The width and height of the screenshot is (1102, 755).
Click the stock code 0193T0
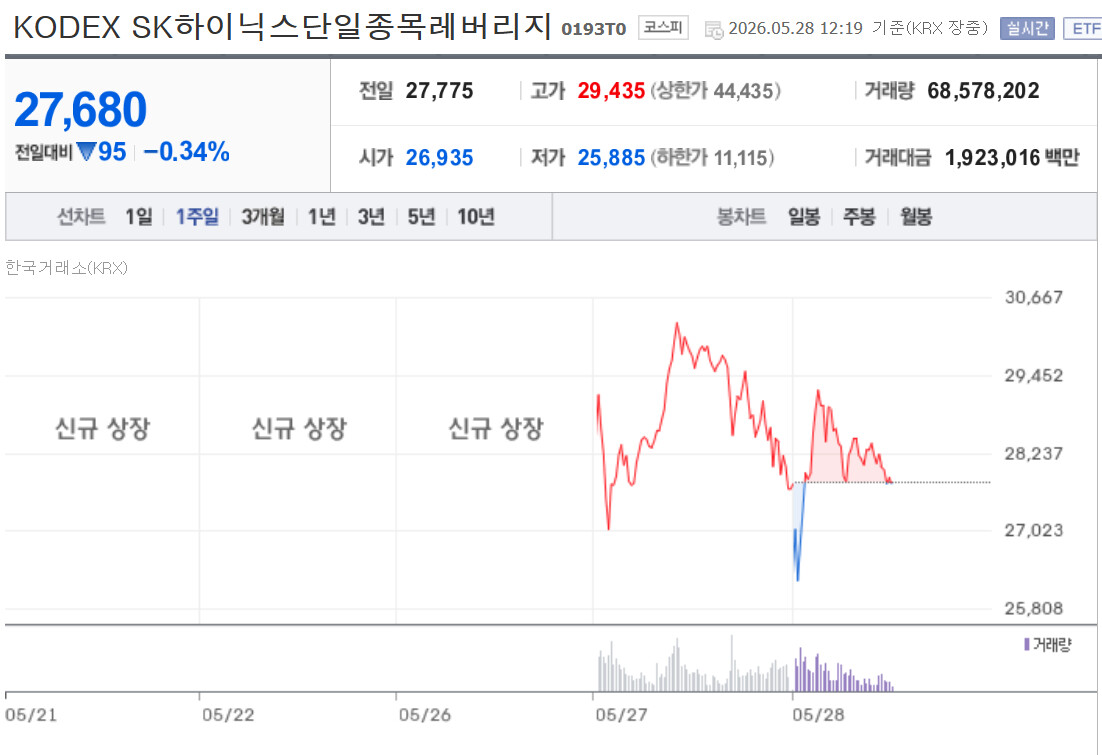point(593,30)
